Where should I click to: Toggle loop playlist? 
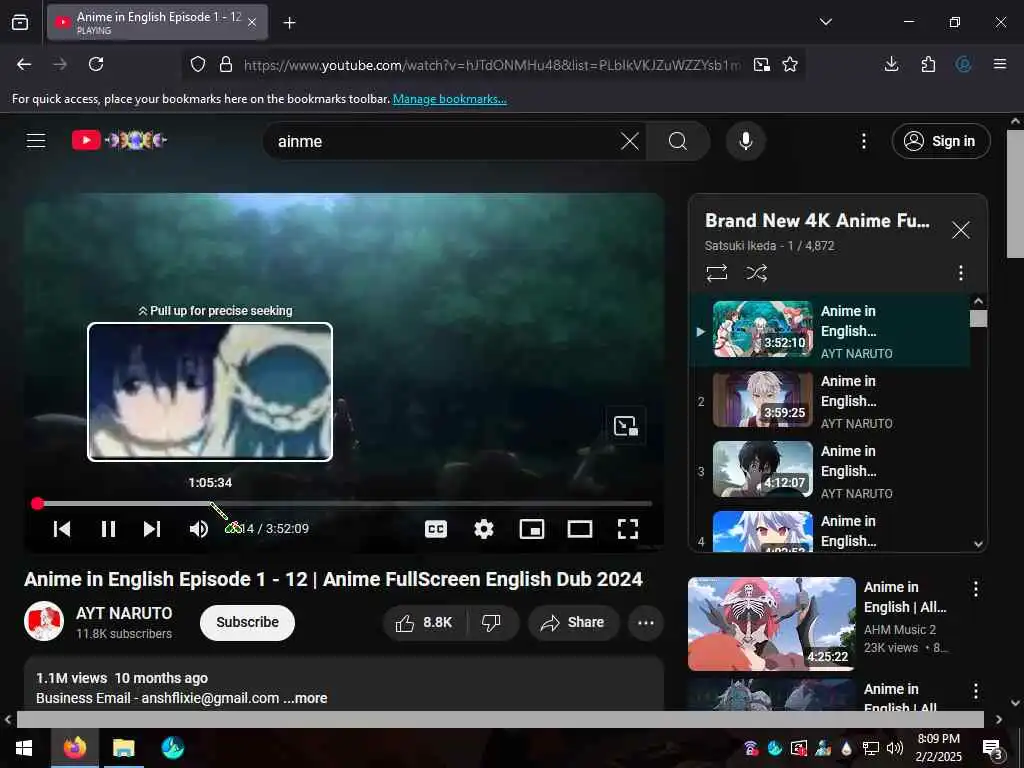pyautogui.click(x=716, y=272)
